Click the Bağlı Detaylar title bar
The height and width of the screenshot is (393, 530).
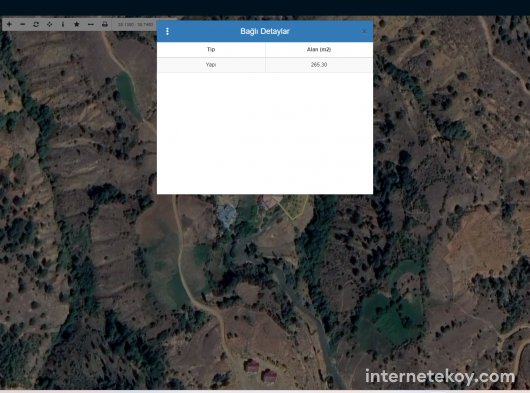pos(265,31)
